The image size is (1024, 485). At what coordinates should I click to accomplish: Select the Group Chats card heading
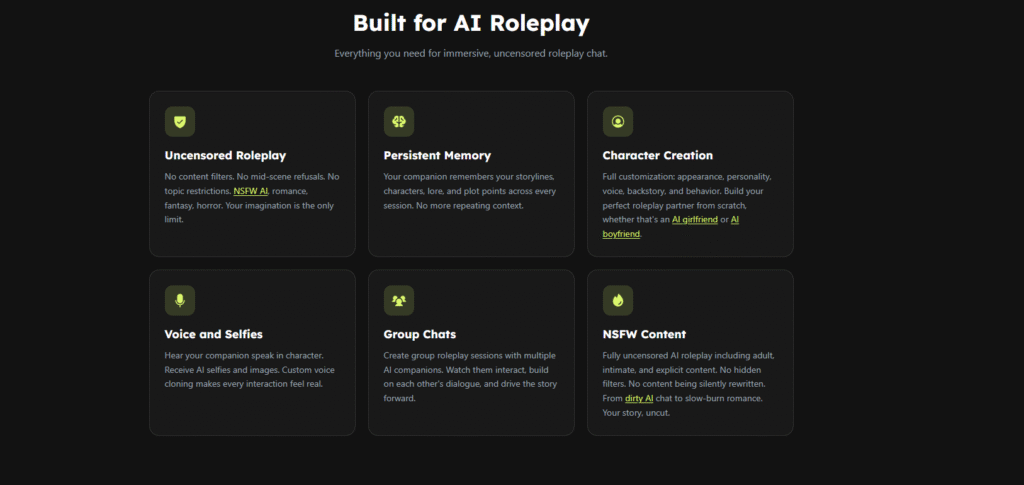(x=420, y=334)
